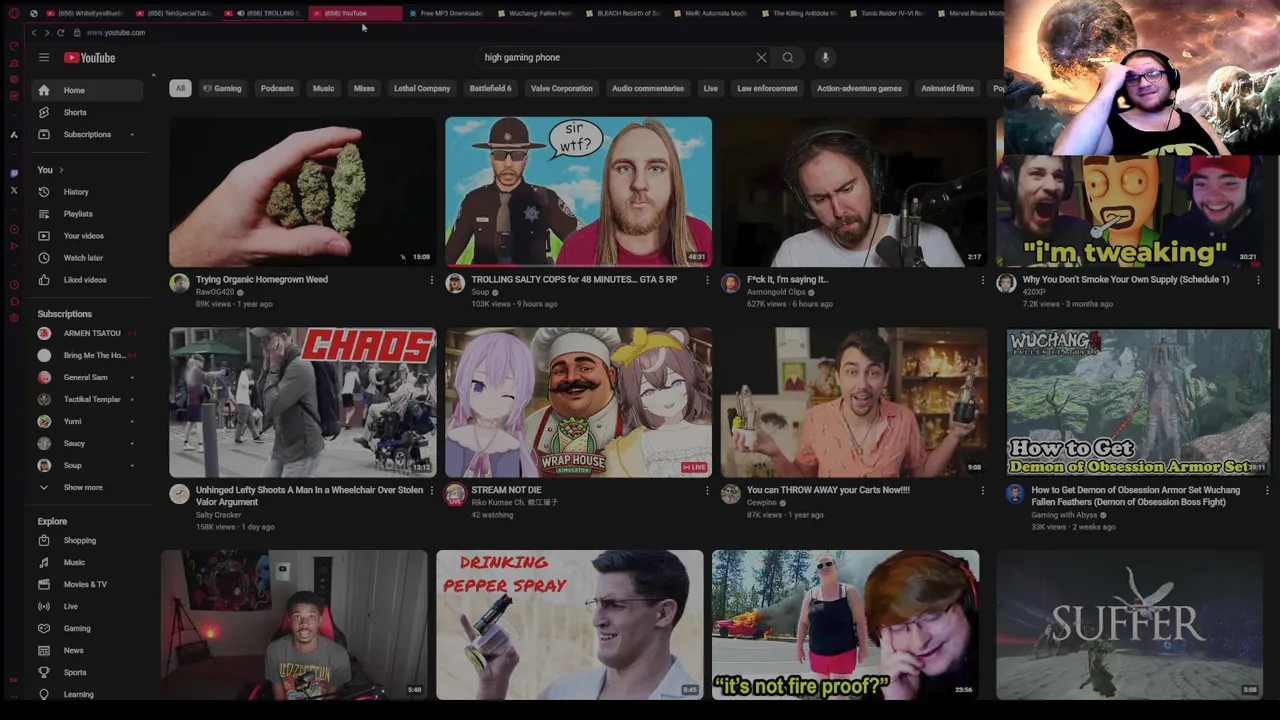Play the Demon of Obsession Armor Set thumbnail
This screenshot has height=720, width=1280.
[x=1138, y=402]
